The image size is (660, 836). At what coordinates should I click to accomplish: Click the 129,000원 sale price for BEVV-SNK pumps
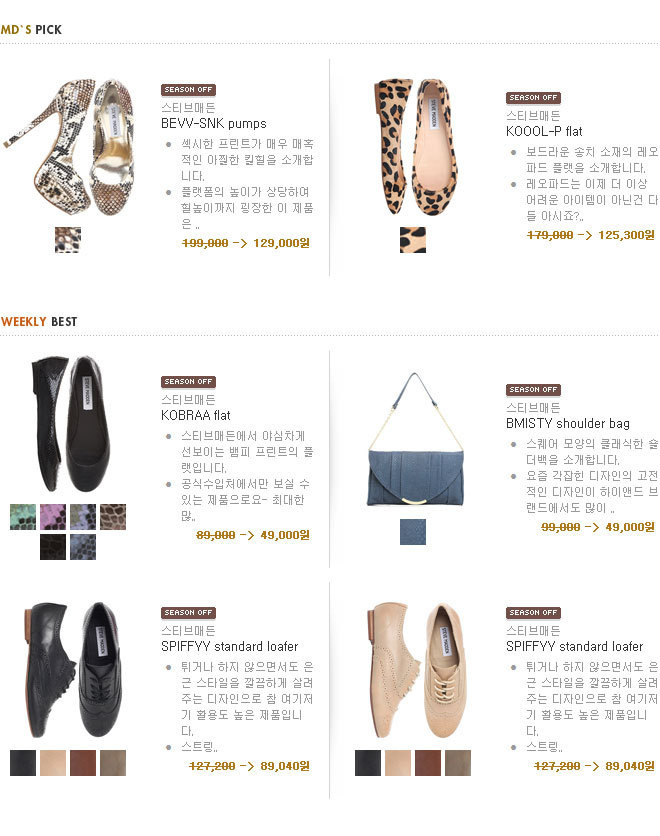[281, 243]
